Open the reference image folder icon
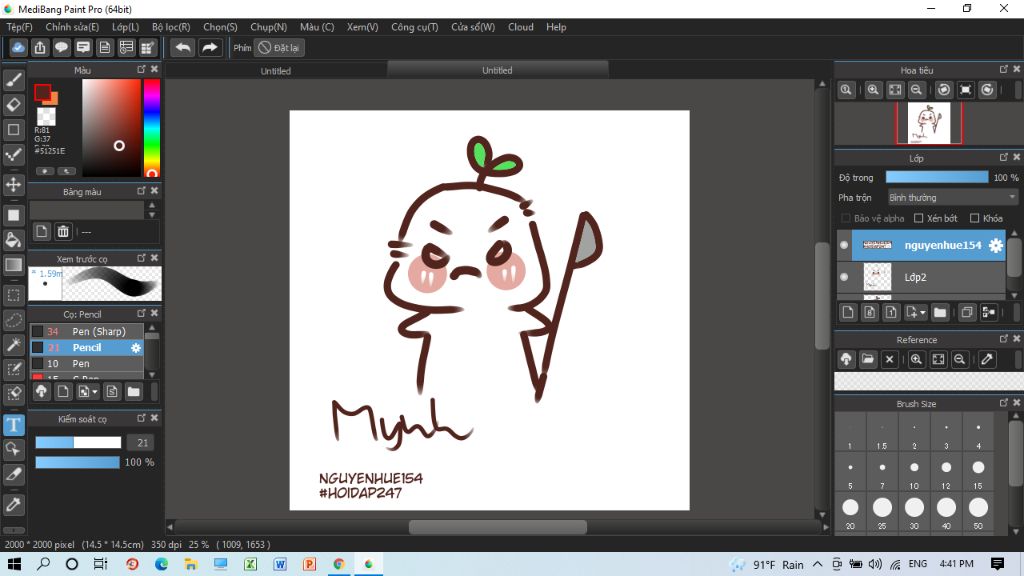The width and height of the screenshot is (1024, 576). tap(868, 359)
